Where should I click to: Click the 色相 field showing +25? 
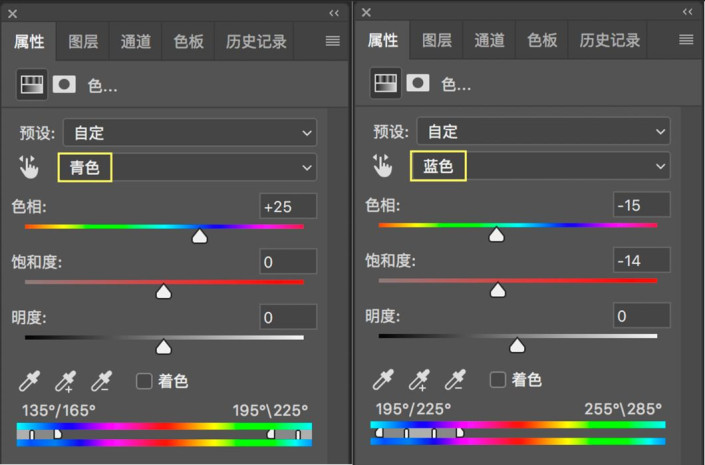288,206
